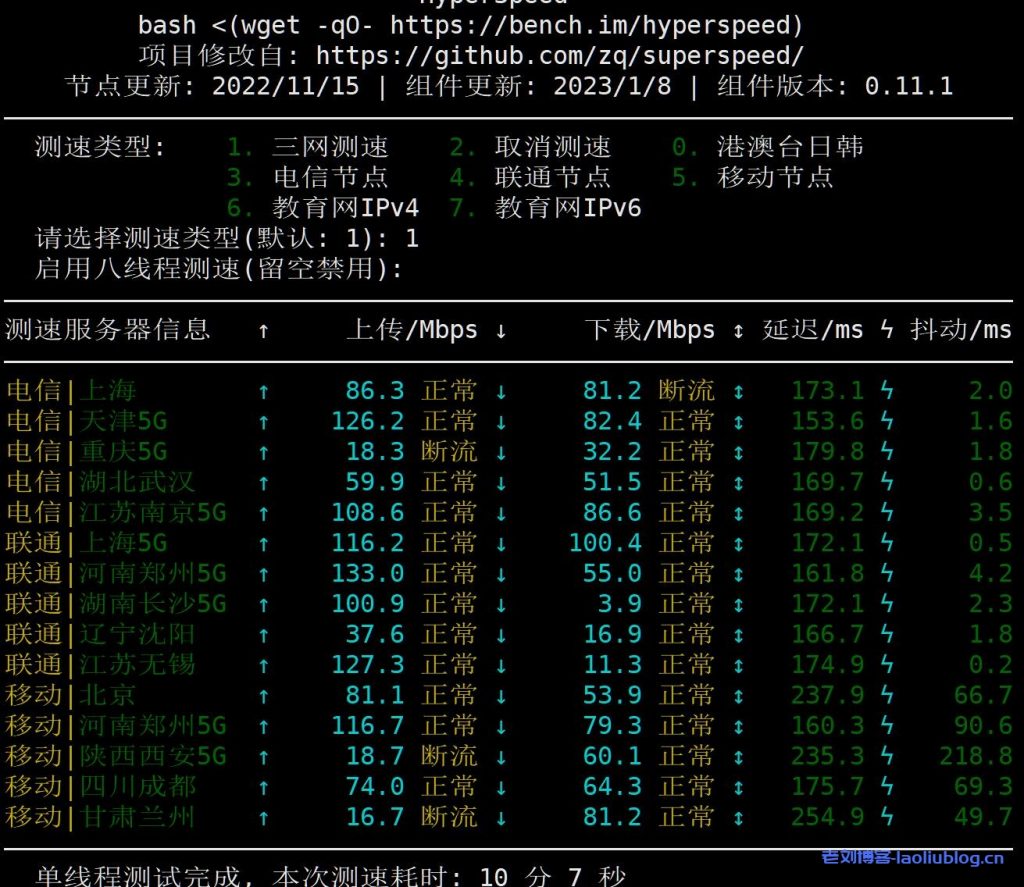
Task: Click the lightning icon in 移动|北京 row
Action: pyautogui.click(x=886, y=695)
